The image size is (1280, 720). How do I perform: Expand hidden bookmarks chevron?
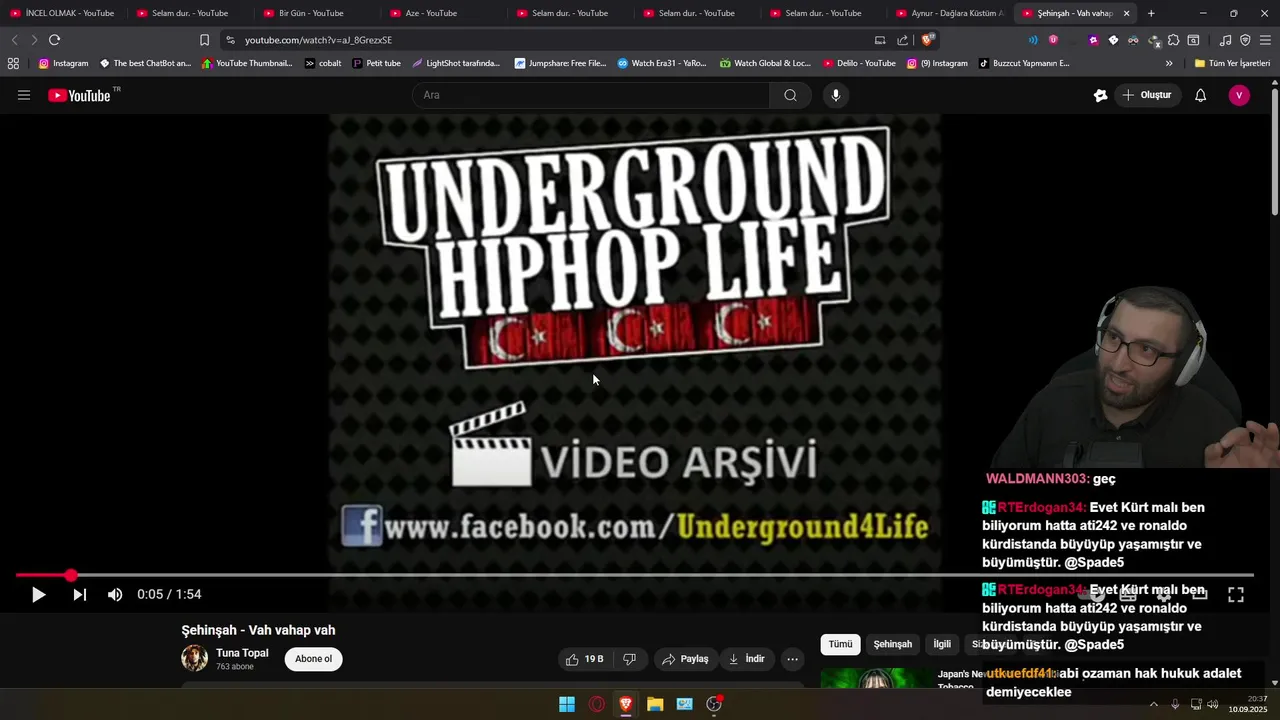pyautogui.click(x=1169, y=63)
